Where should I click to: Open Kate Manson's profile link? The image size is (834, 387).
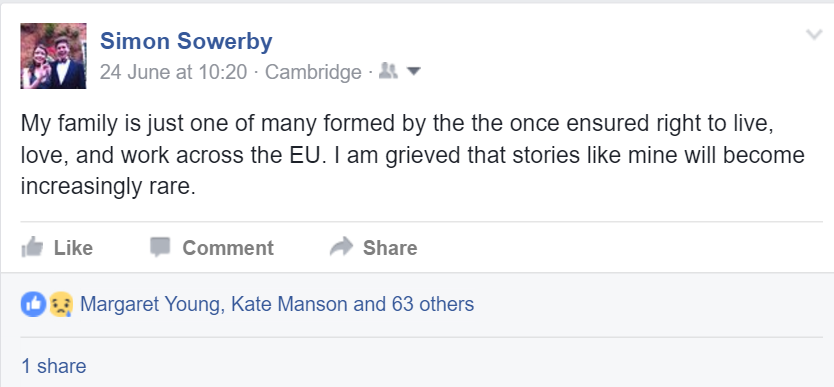(x=289, y=304)
